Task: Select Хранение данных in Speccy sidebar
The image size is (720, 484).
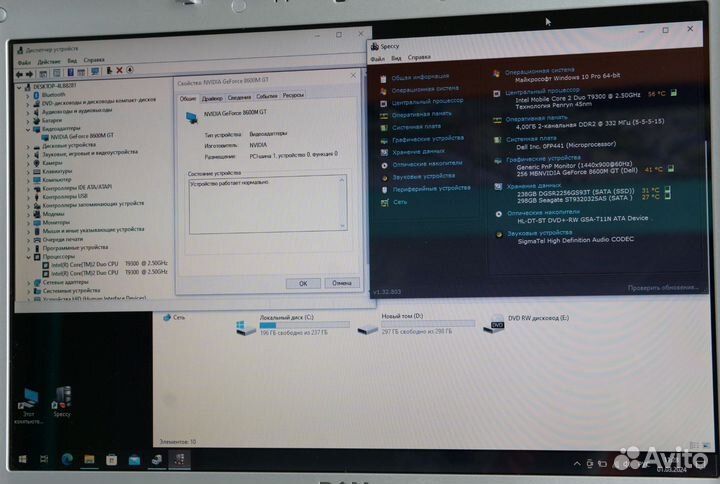Action: (x=418, y=151)
